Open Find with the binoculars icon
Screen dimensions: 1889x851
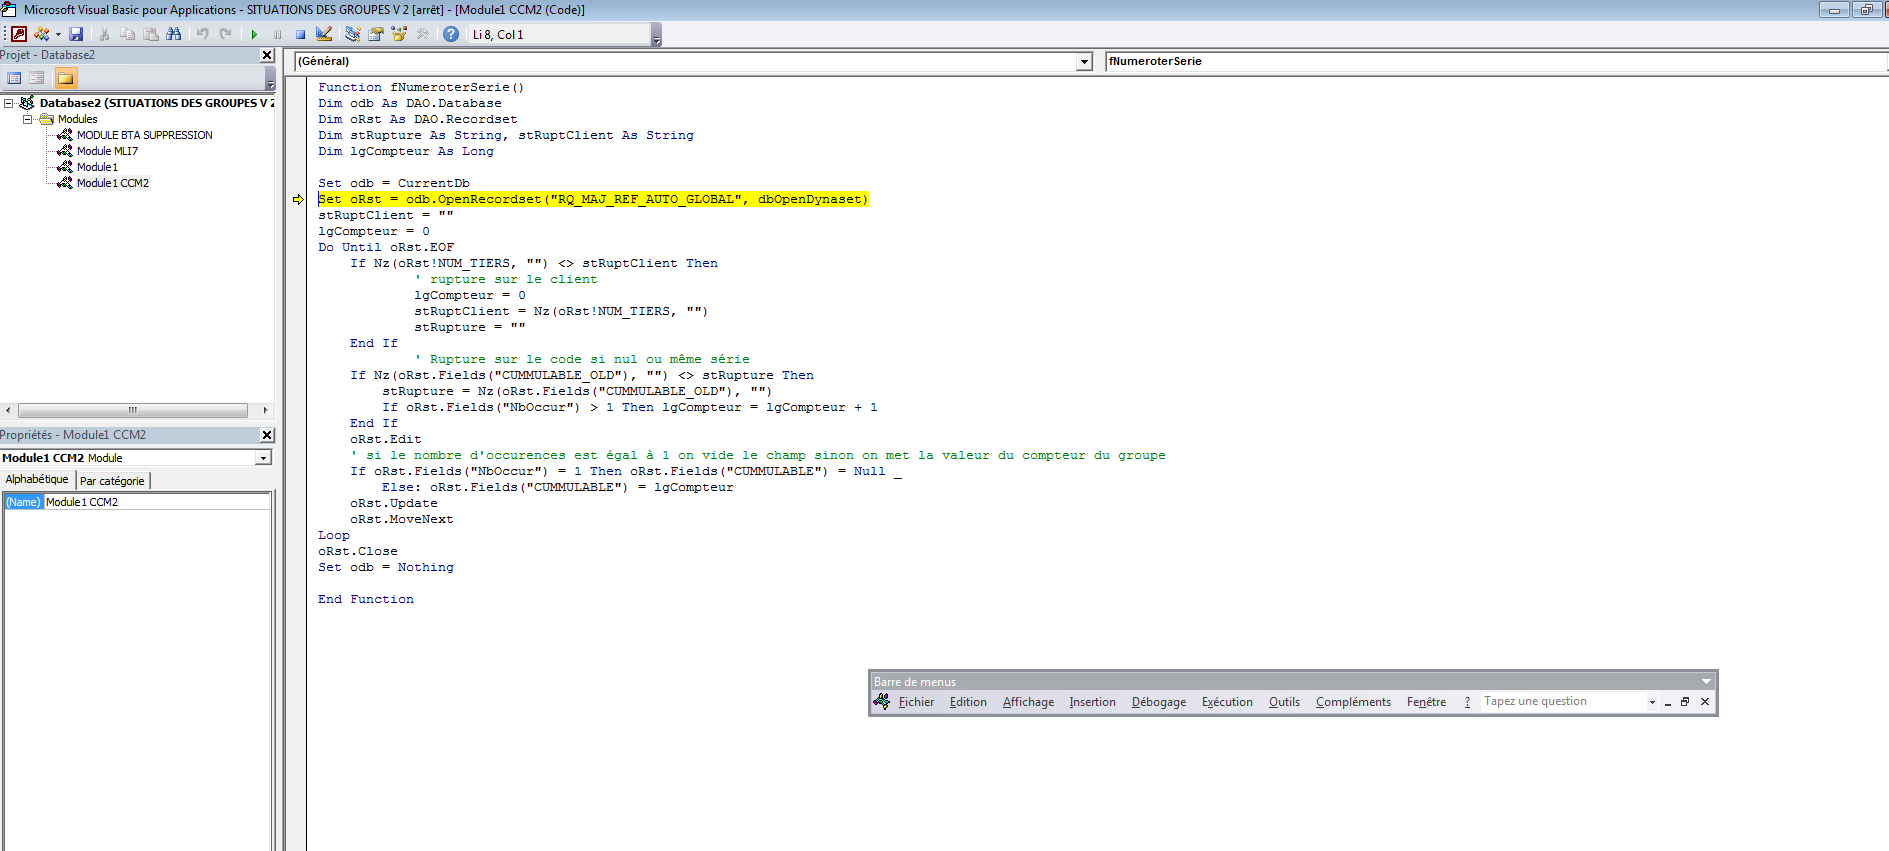coord(174,34)
